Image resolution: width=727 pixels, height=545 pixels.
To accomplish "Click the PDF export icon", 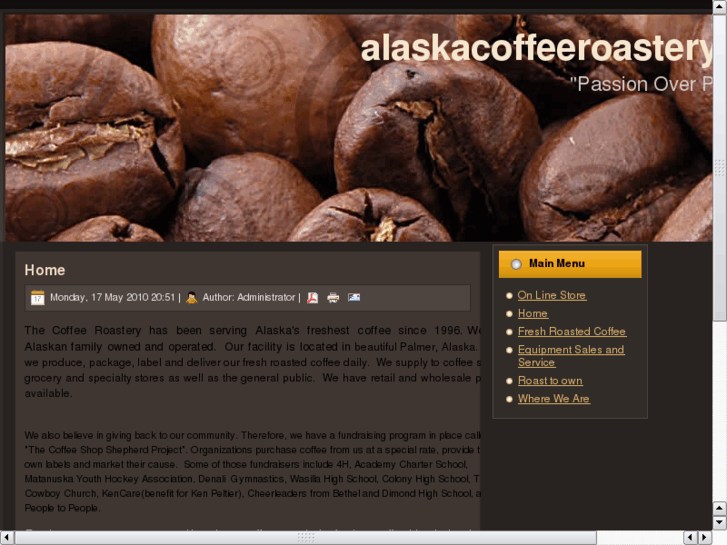I will (x=312, y=297).
